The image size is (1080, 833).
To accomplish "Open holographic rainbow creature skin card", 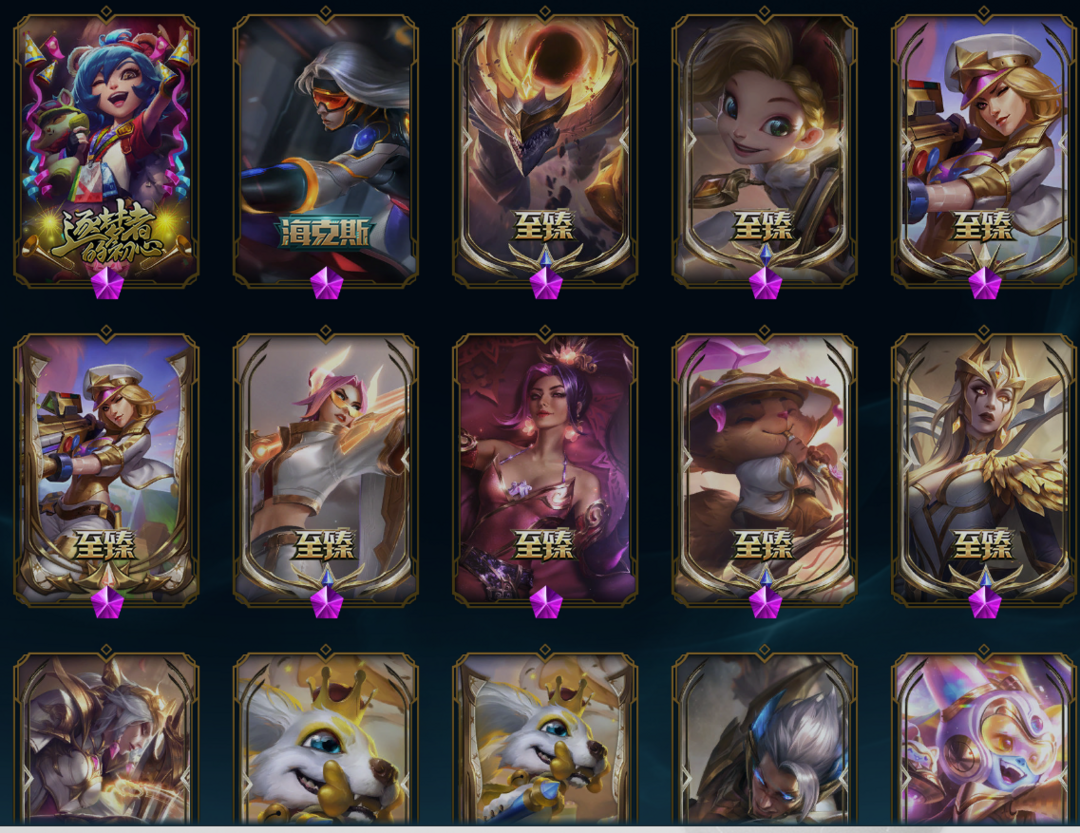I will click(x=984, y=739).
